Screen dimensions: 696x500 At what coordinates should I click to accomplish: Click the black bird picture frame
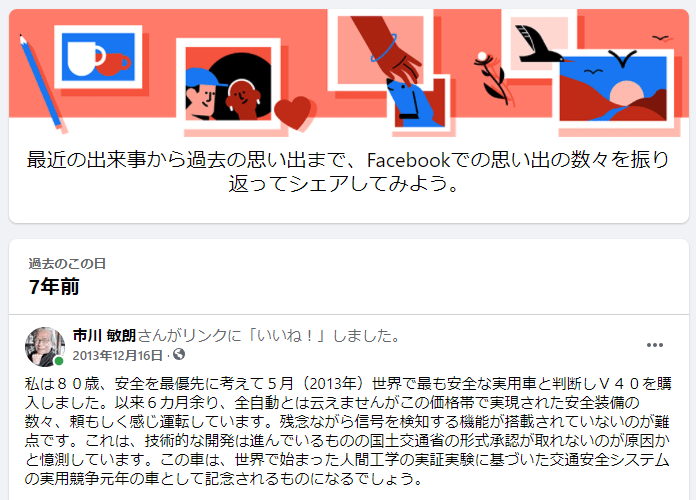pyautogui.click(x=539, y=40)
